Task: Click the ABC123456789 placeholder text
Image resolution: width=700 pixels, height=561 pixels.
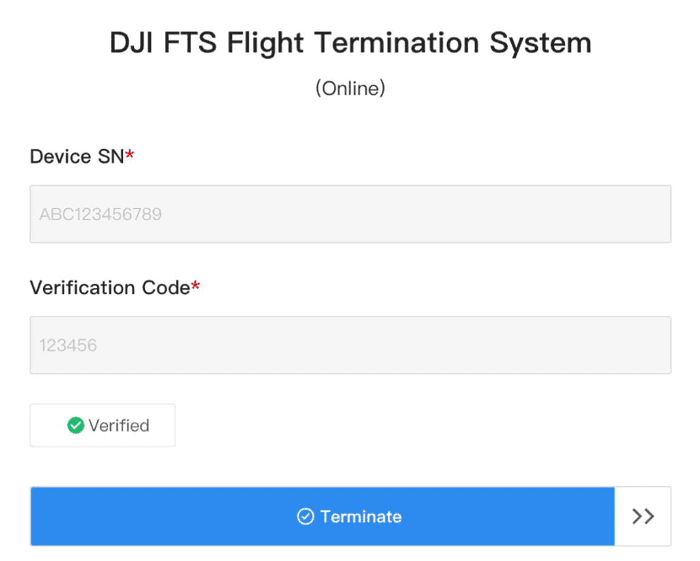Action: (x=100, y=214)
